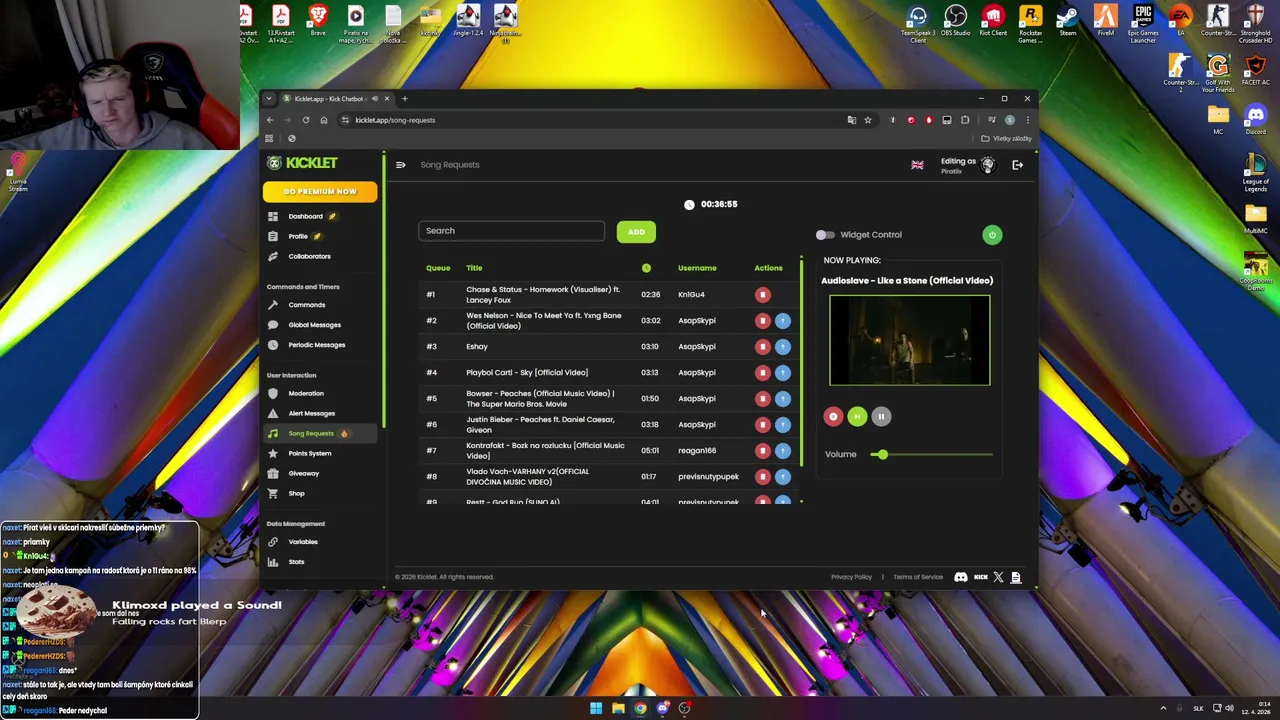Viewport: 1280px width, 720px height.
Task: Click the browser reload button
Action: (x=306, y=120)
